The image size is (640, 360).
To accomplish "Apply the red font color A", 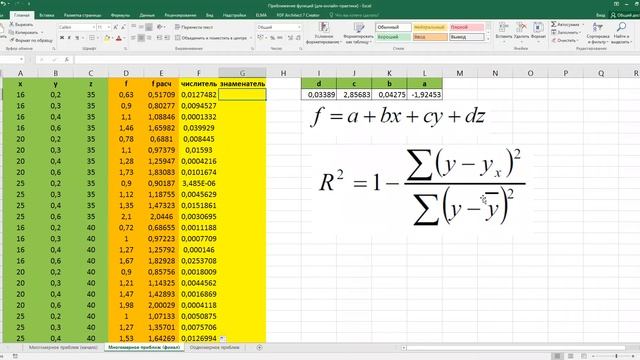I will (x=118, y=38).
